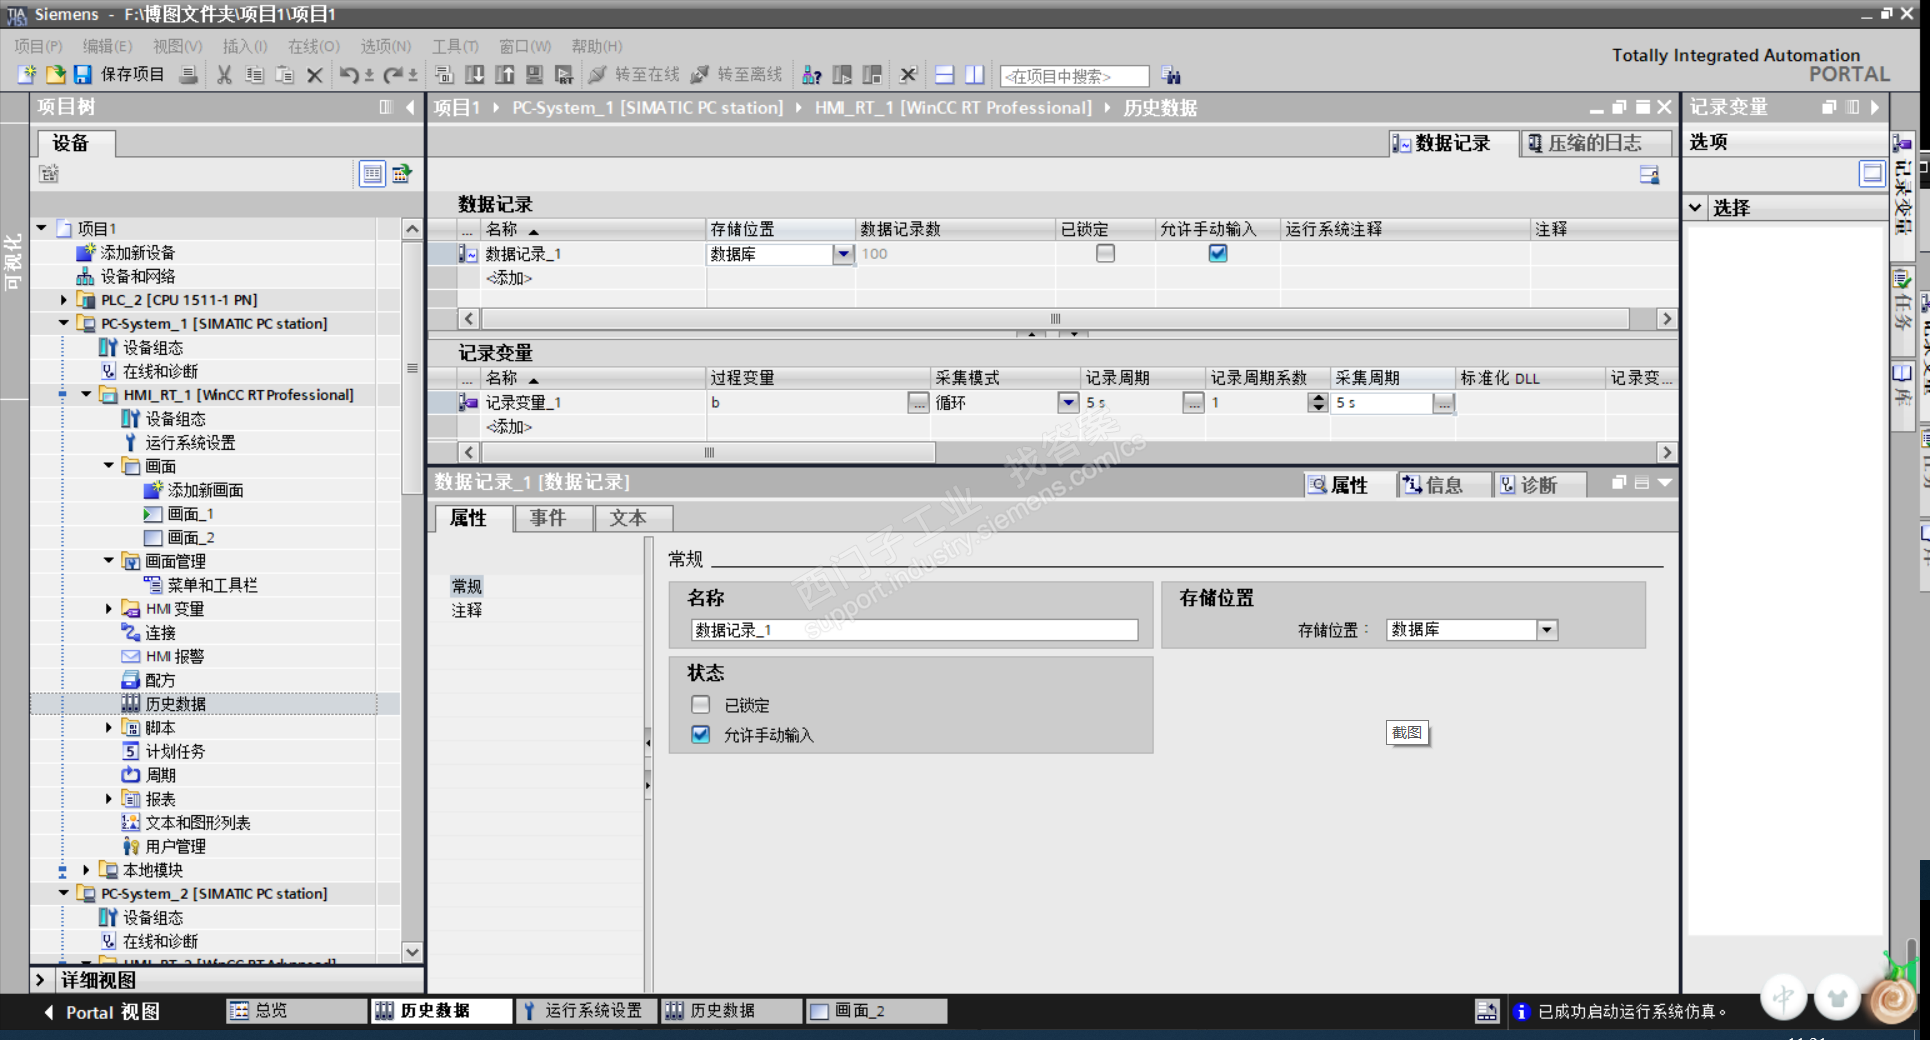This screenshot has width=1930, height=1040.
Task: Click the download to device icon
Action: click(475, 75)
